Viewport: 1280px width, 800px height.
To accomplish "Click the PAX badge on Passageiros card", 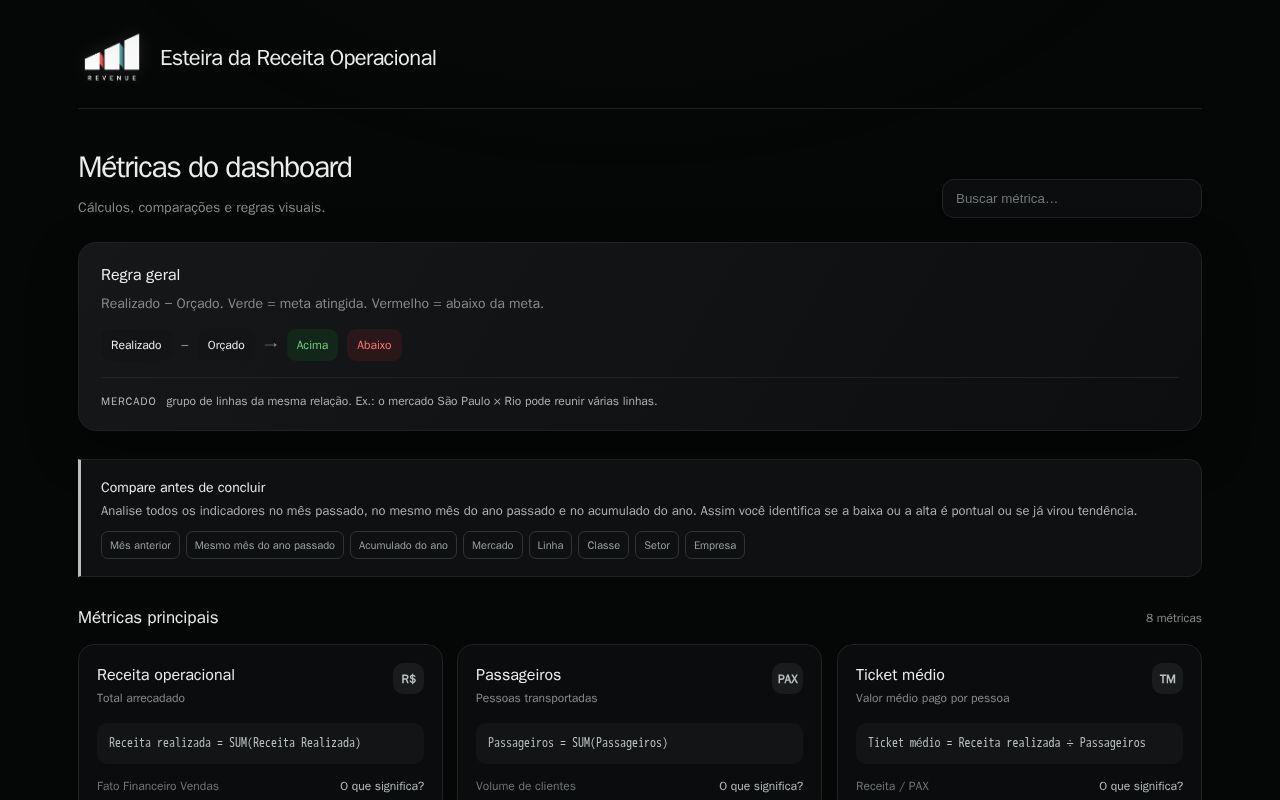I will point(787,679).
